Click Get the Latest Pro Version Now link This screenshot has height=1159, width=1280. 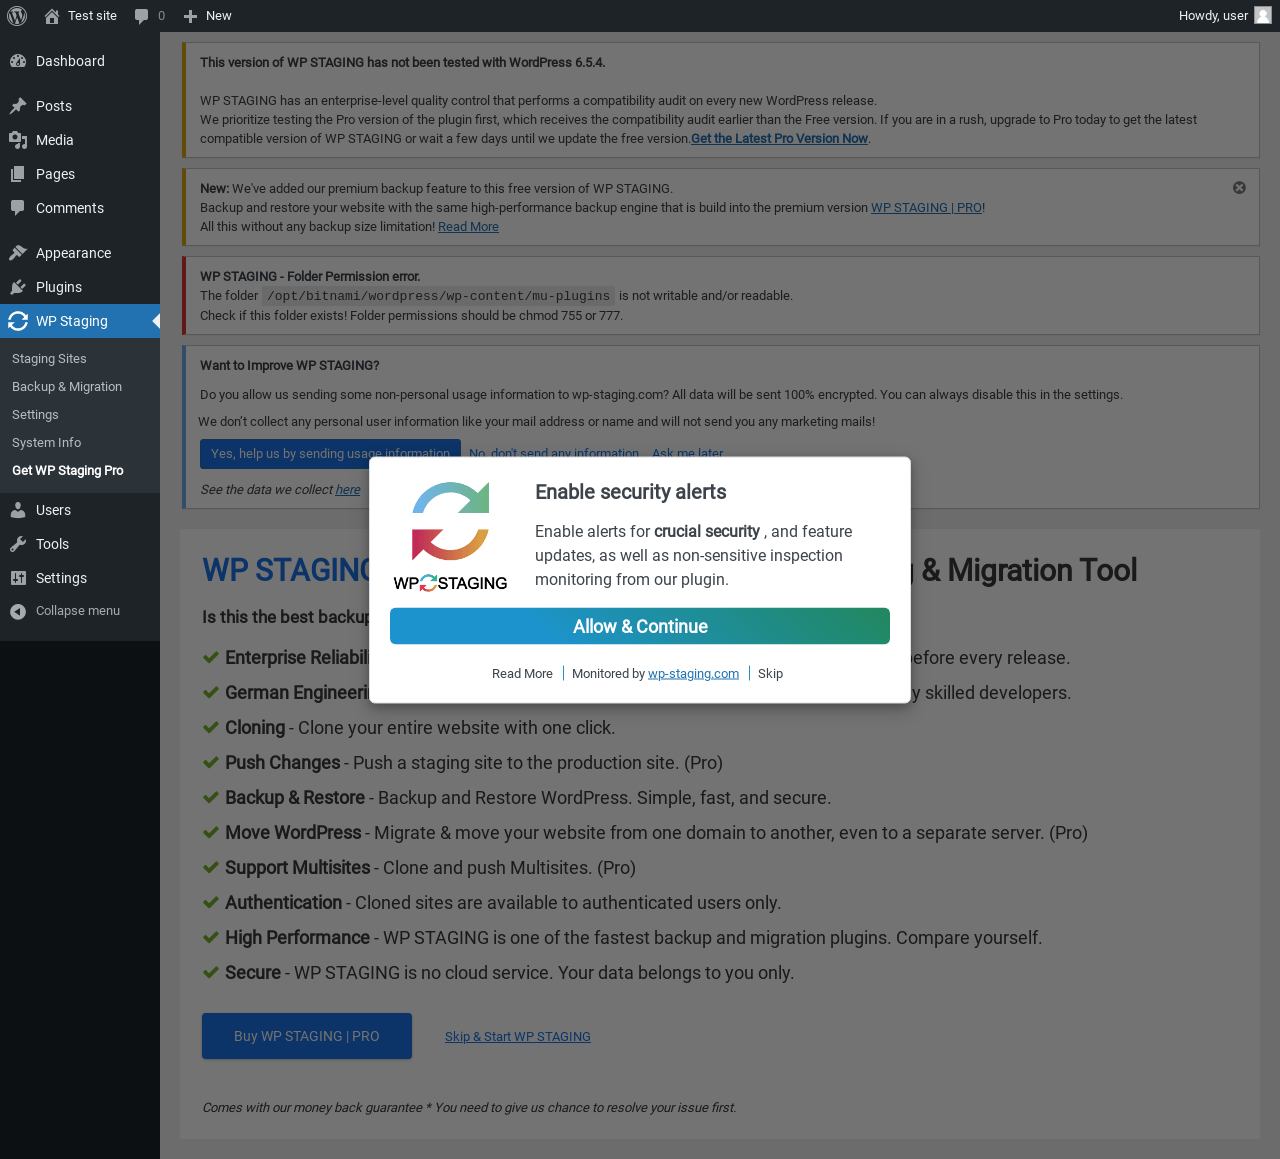click(x=779, y=139)
